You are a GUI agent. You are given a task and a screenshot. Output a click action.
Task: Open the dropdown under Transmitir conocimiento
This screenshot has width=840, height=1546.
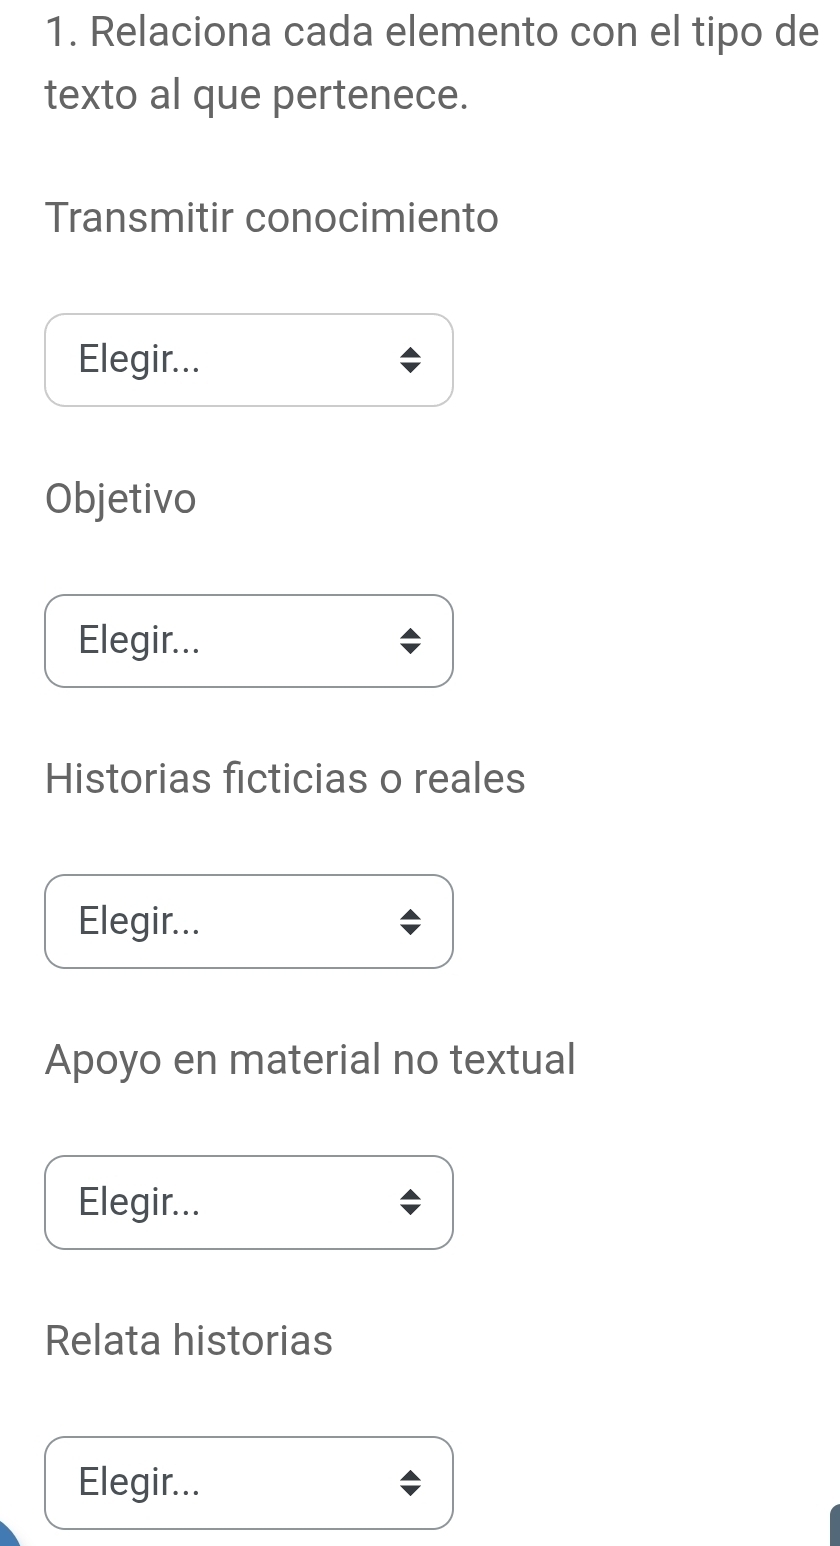pyautogui.click(x=248, y=360)
